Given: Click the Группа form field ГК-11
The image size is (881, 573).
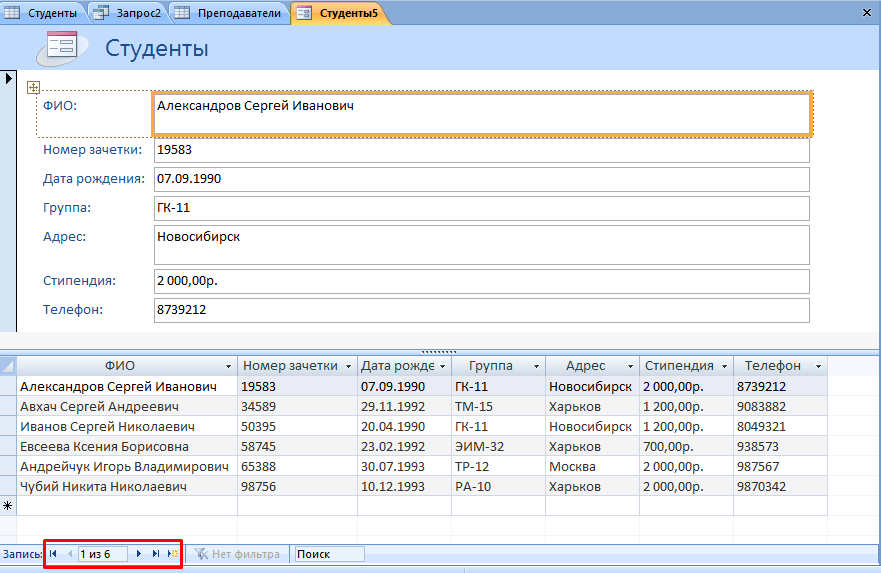Looking at the screenshot, I should point(482,208).
